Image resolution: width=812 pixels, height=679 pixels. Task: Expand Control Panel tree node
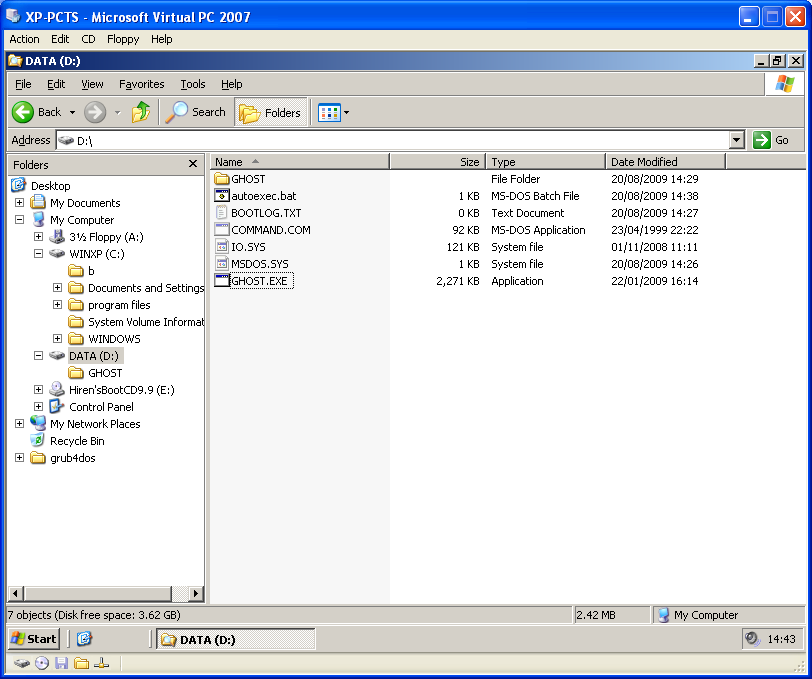[x=38, y=407]
